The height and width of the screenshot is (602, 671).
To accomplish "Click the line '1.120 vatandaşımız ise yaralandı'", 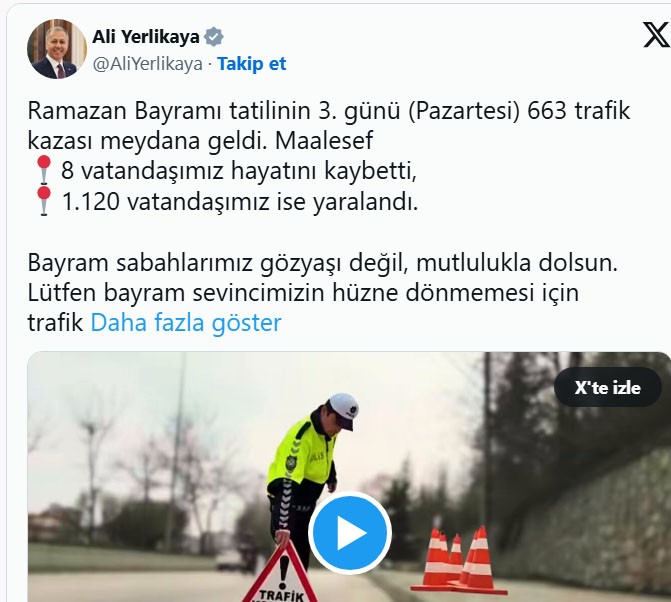I will [x=240, y=201].
